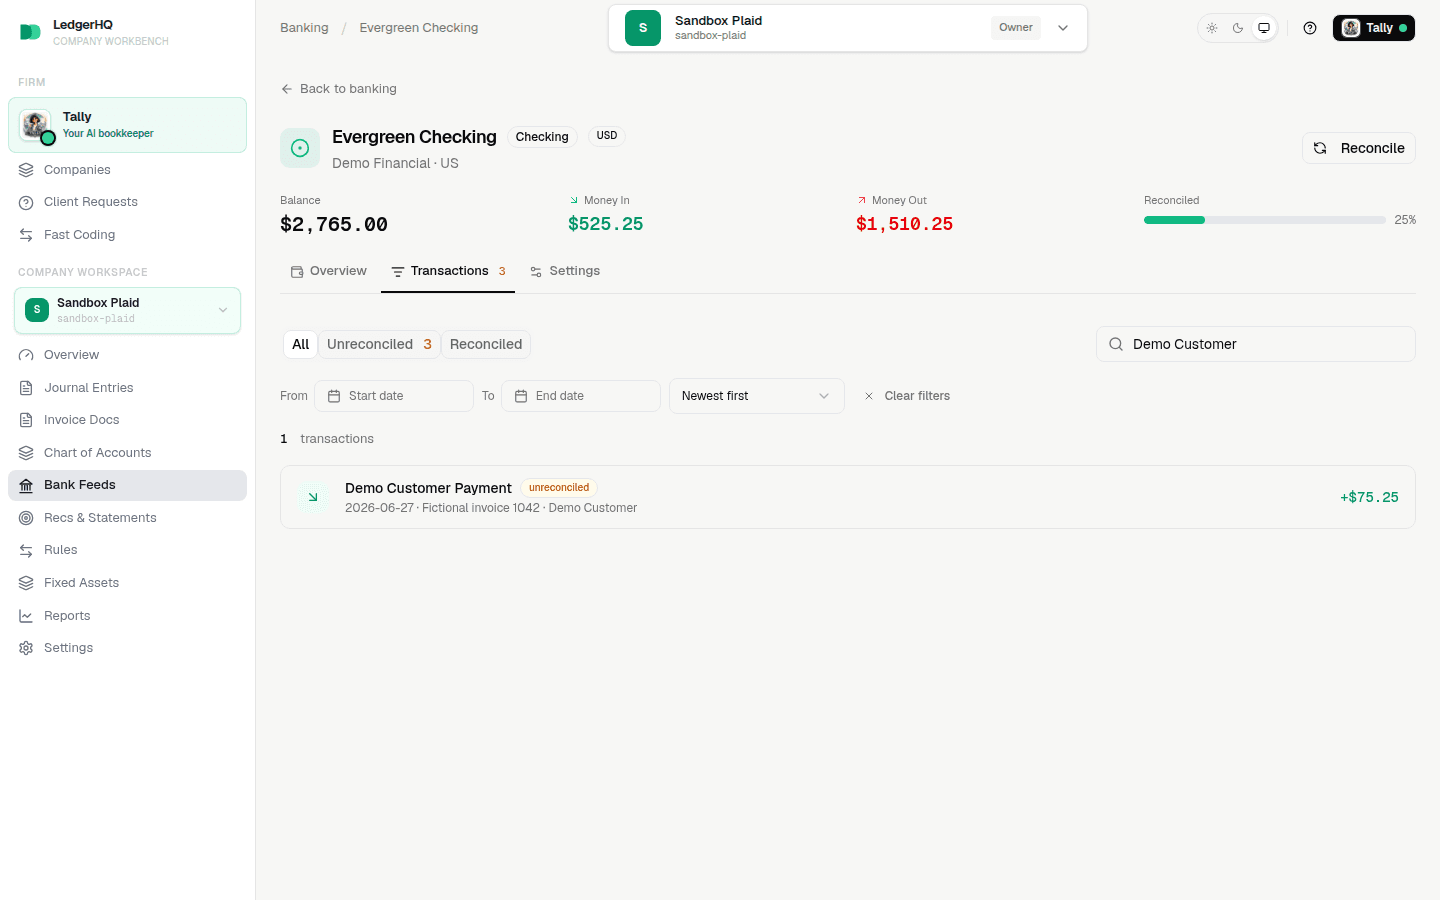Screen dimensions: 1440x900
Task: Click Back to banking link
Action: click(339, 89)
